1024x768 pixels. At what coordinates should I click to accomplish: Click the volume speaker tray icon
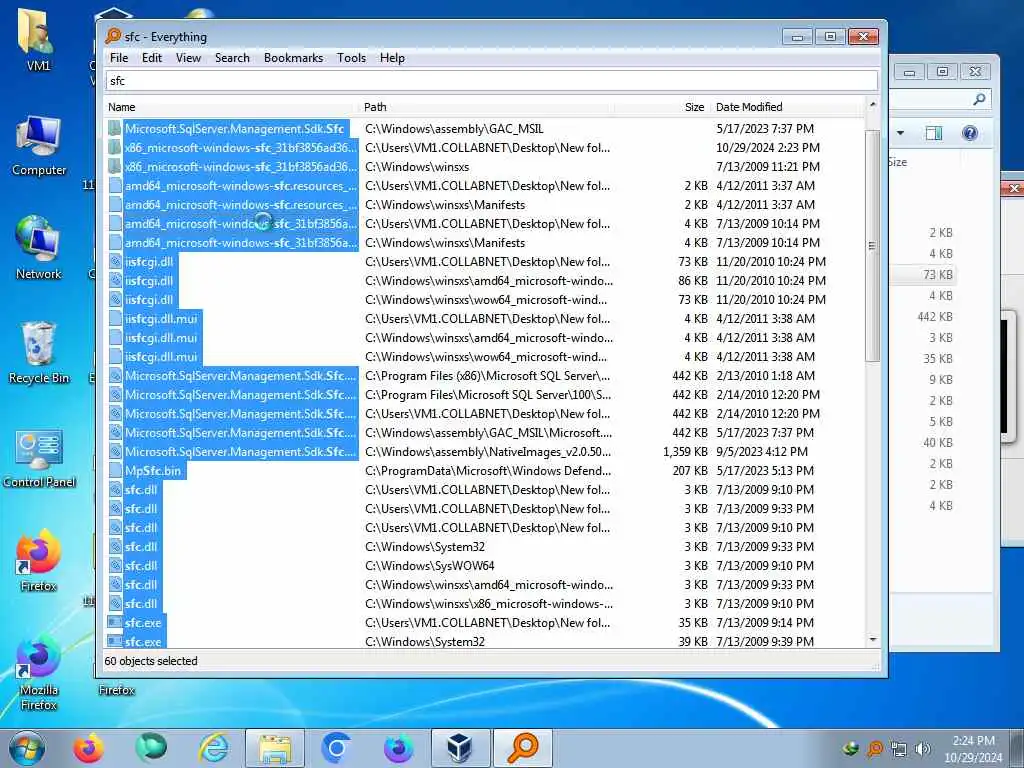(922, 749)
